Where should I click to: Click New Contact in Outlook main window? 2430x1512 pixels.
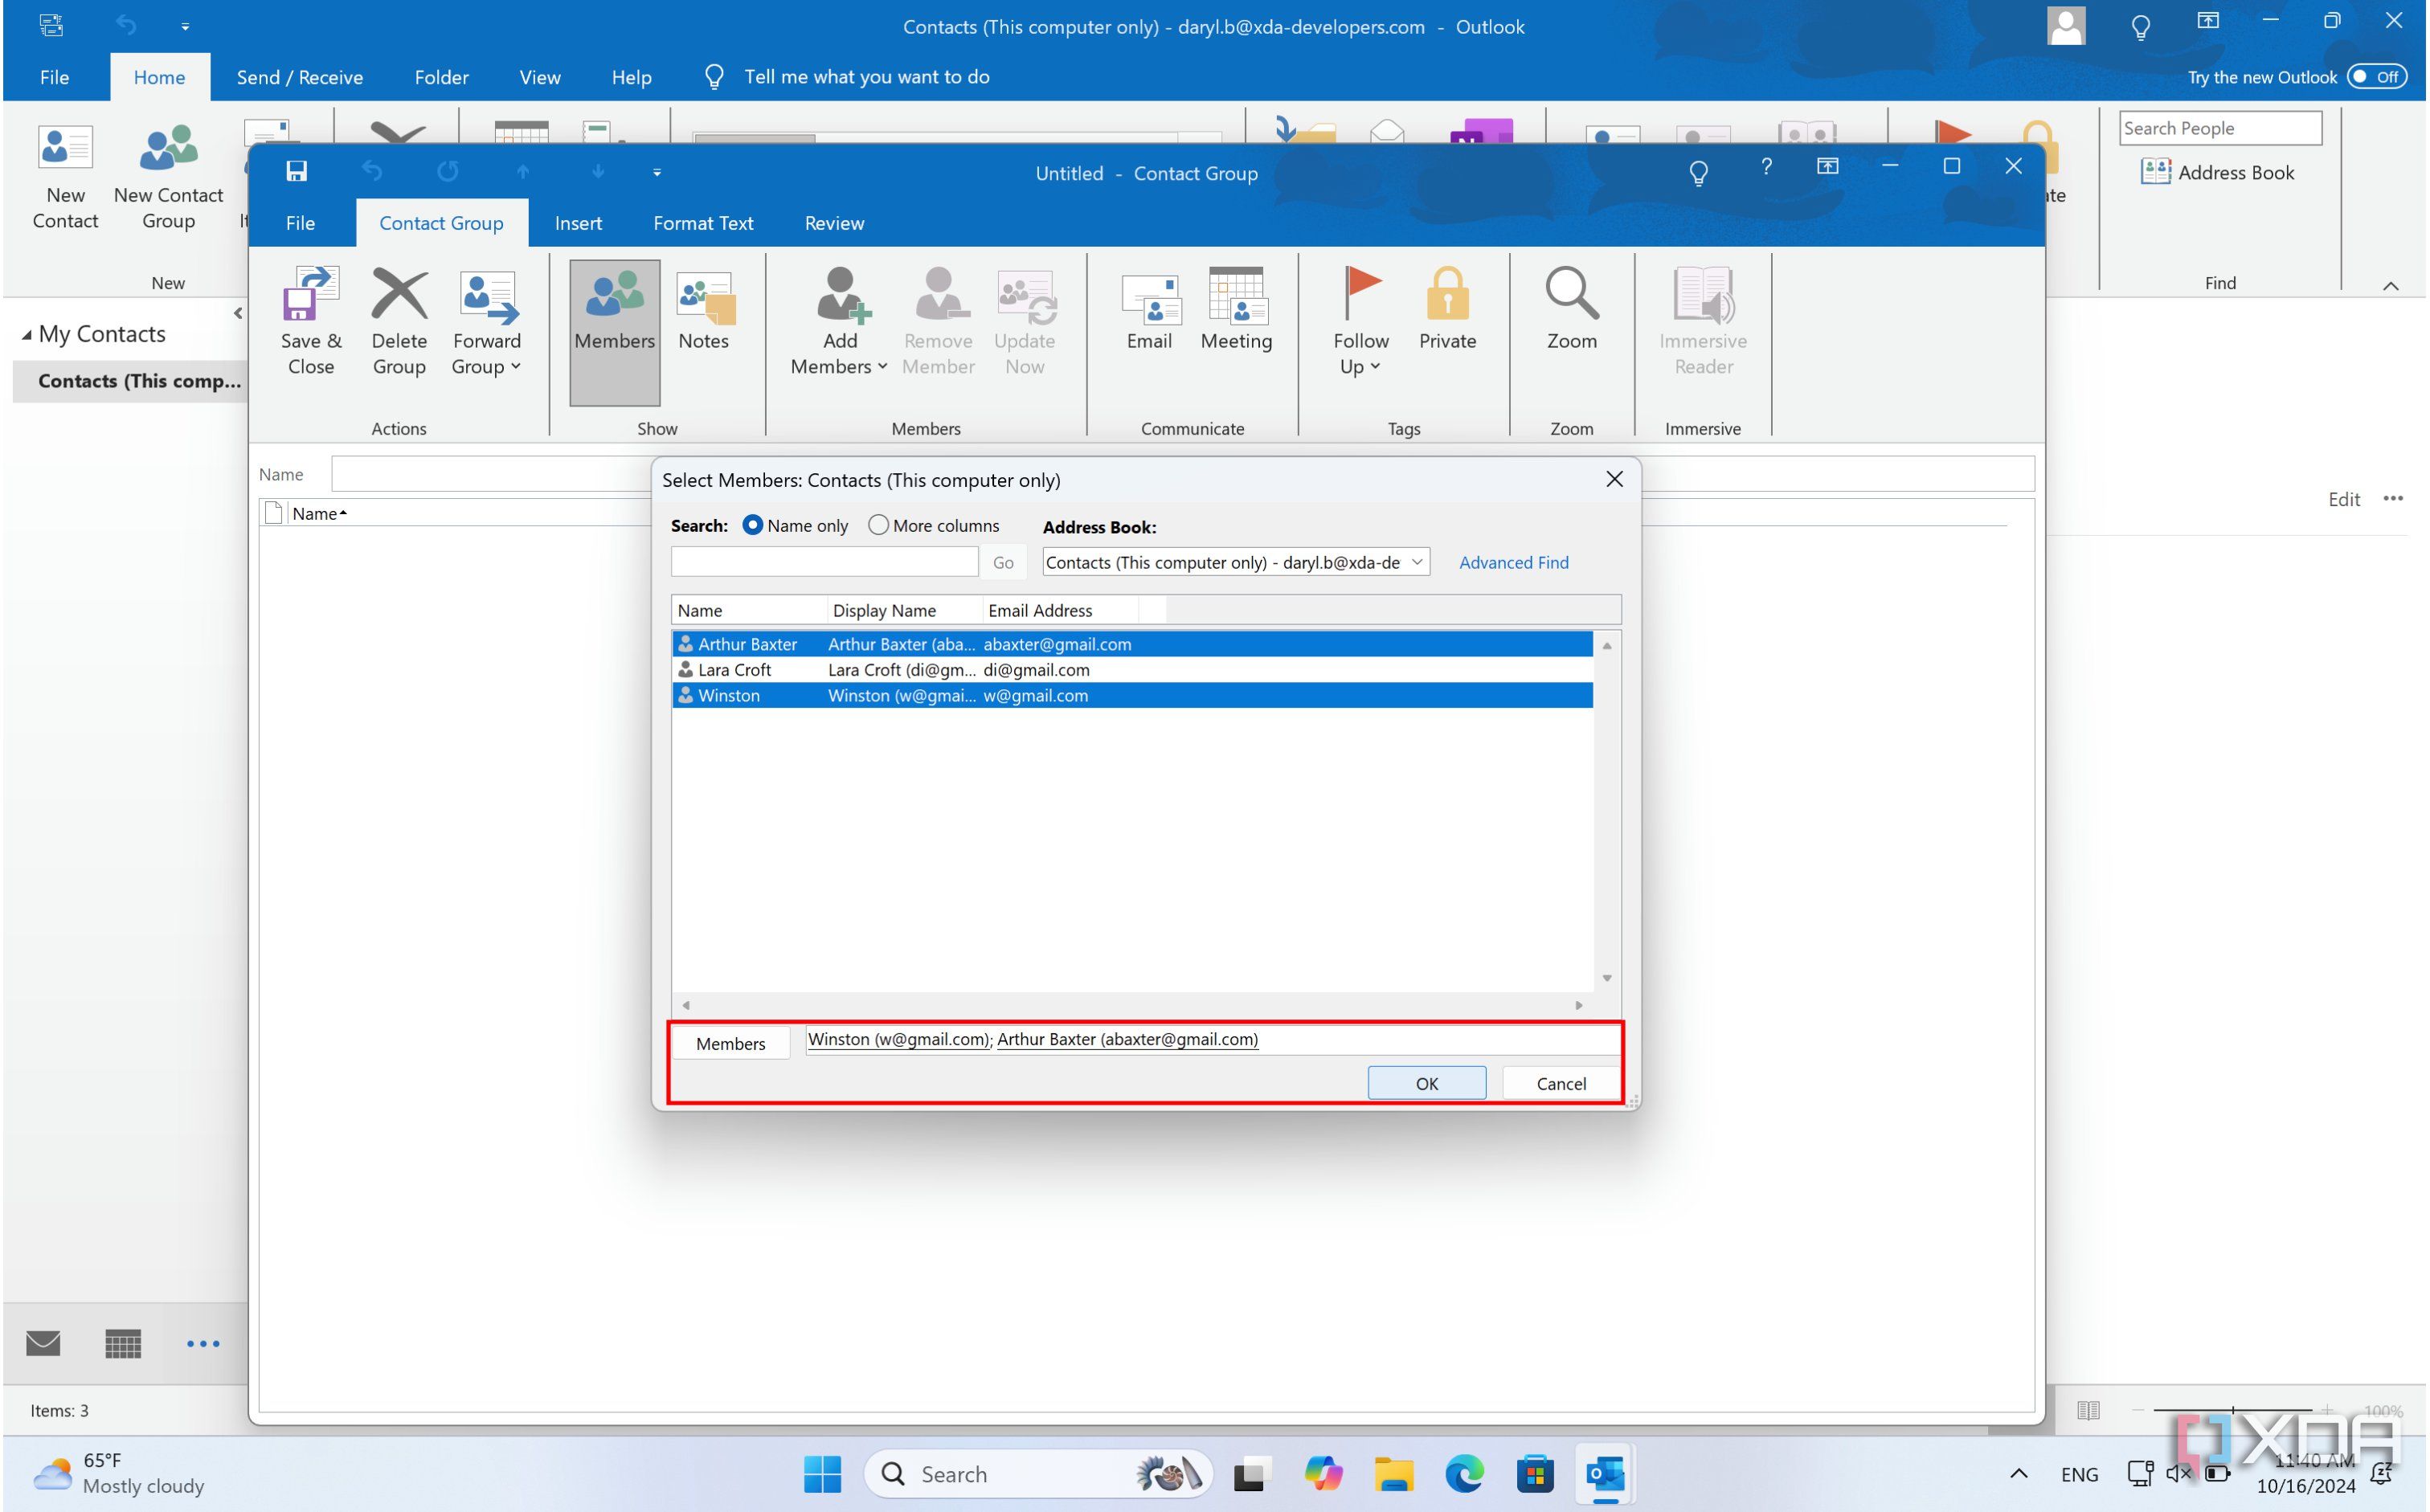coord(65,178)
